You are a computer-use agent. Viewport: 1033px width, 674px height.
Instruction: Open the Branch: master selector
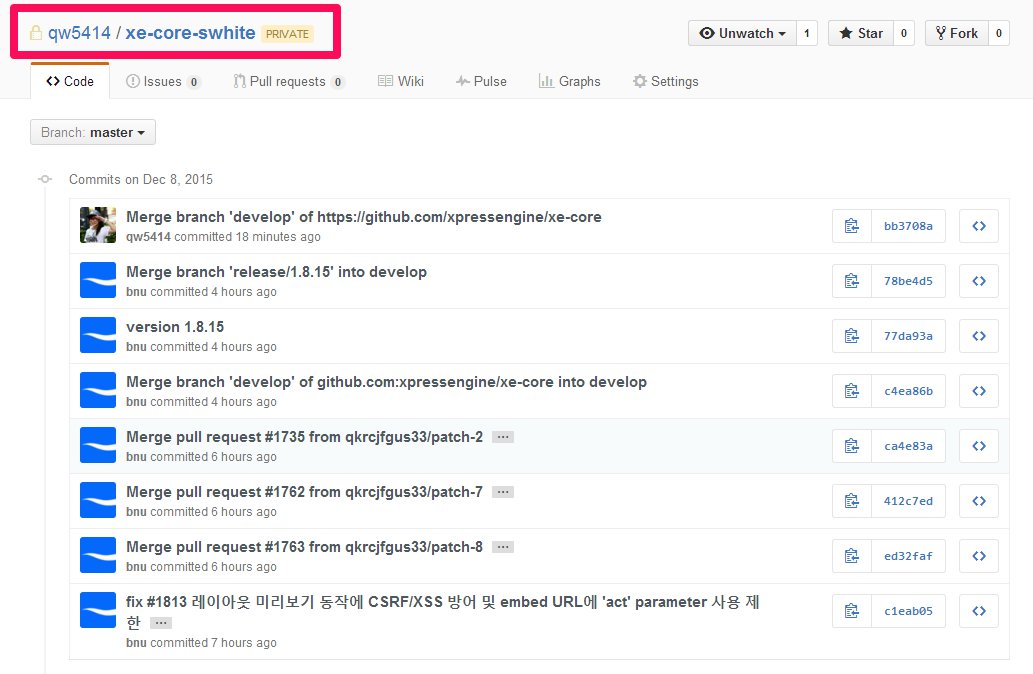point(93,132)
